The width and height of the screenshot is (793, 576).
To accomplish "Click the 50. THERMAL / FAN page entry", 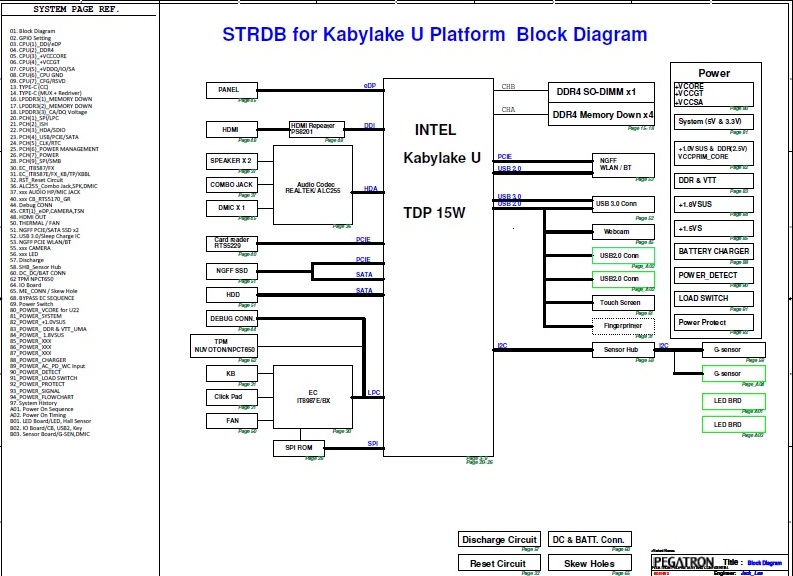I will tap(35, 223).
